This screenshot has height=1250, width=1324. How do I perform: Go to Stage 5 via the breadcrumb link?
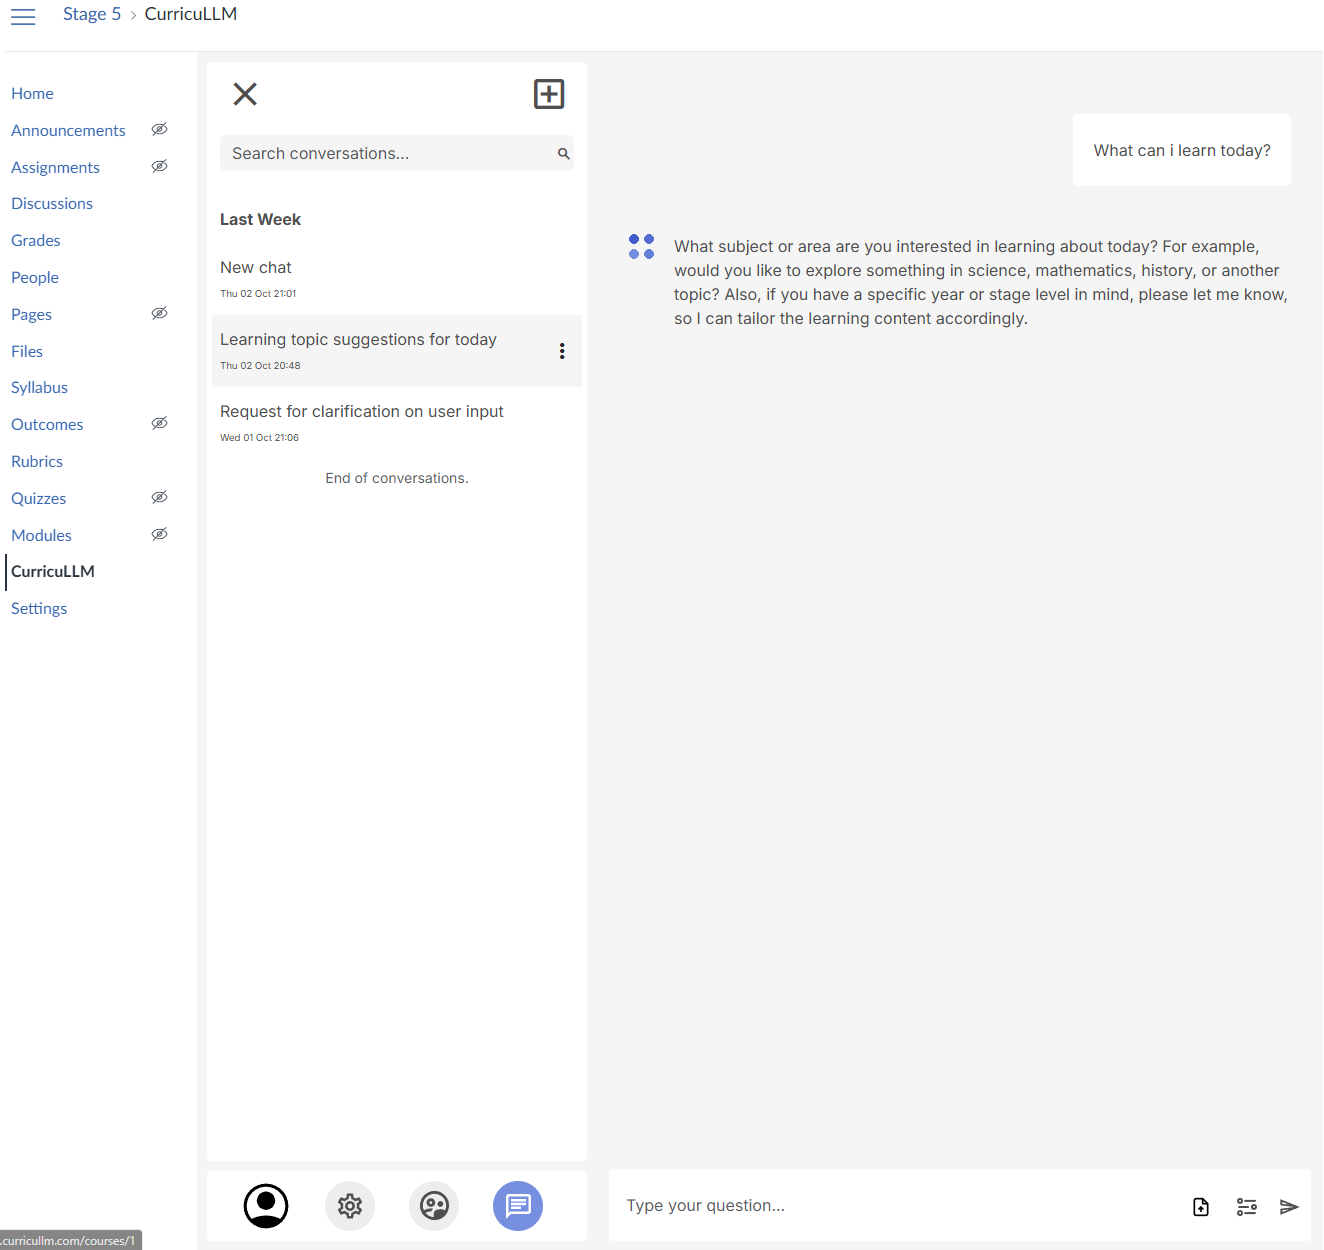pyautogui.click(x=92, y=14)
